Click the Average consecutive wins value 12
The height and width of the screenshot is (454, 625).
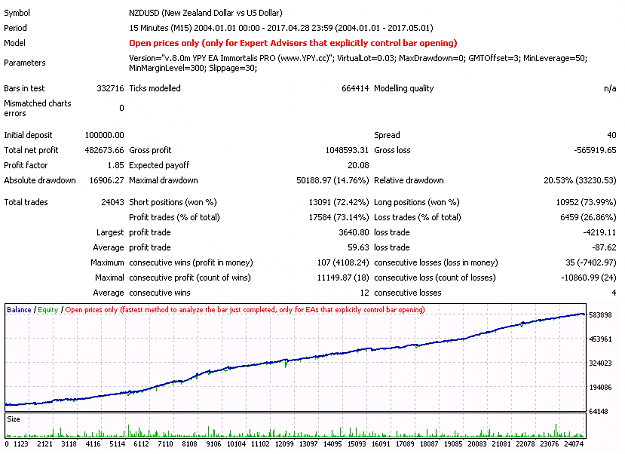tap(365, 293)
